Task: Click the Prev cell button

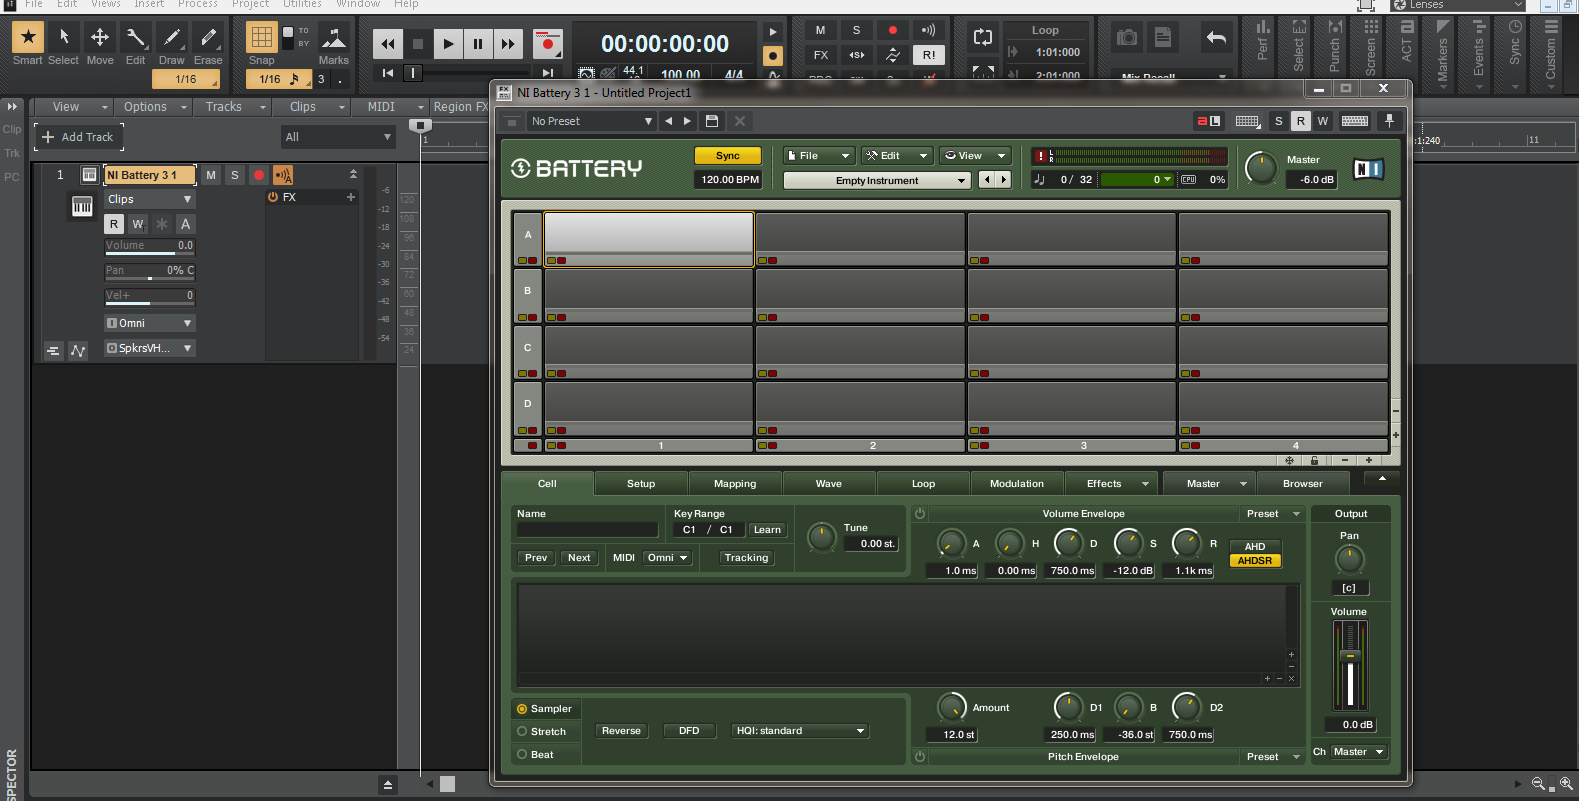Action: pyautogui.click(x=536, y=558)
